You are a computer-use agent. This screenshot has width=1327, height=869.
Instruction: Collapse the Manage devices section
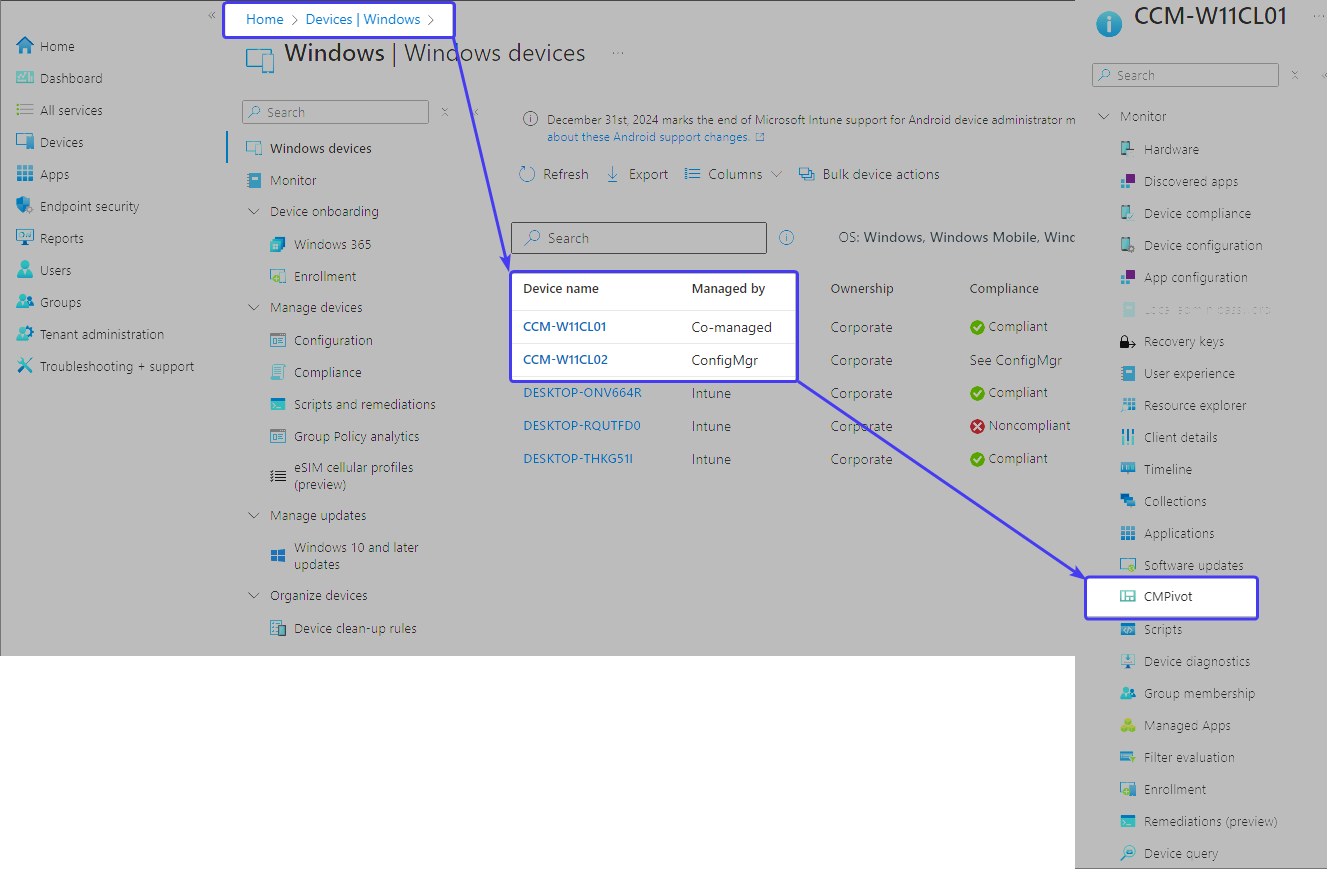[253, 308]
